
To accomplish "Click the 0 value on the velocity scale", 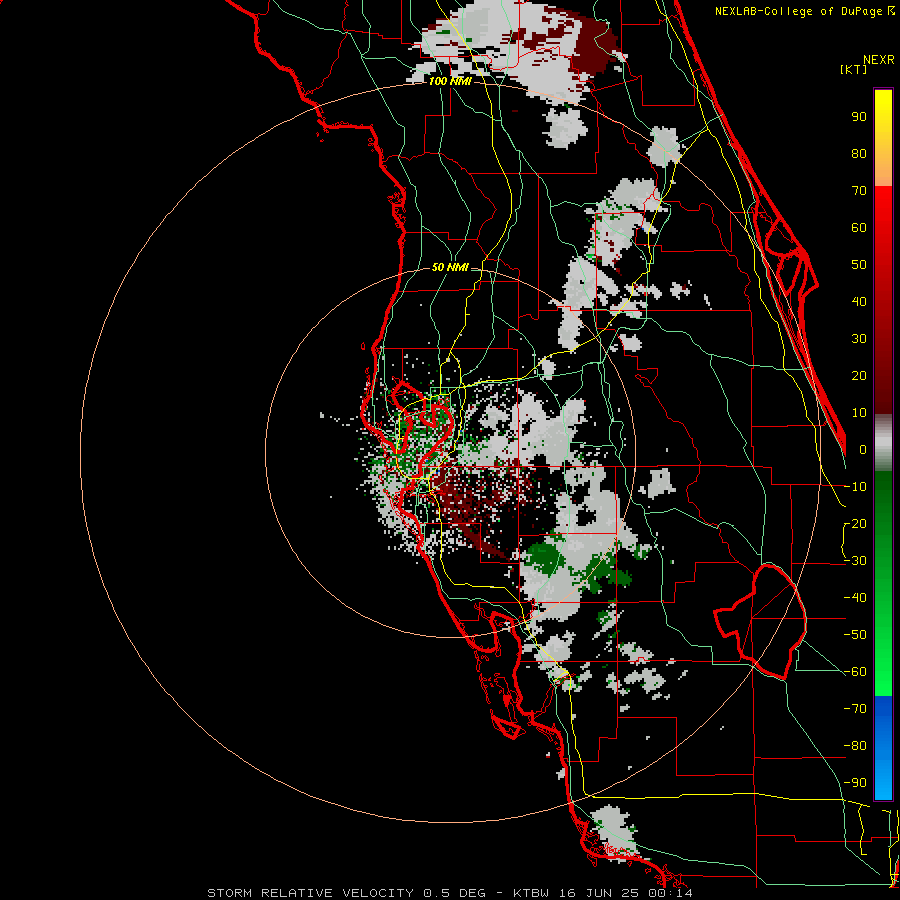I will click(x=863, y=450).
